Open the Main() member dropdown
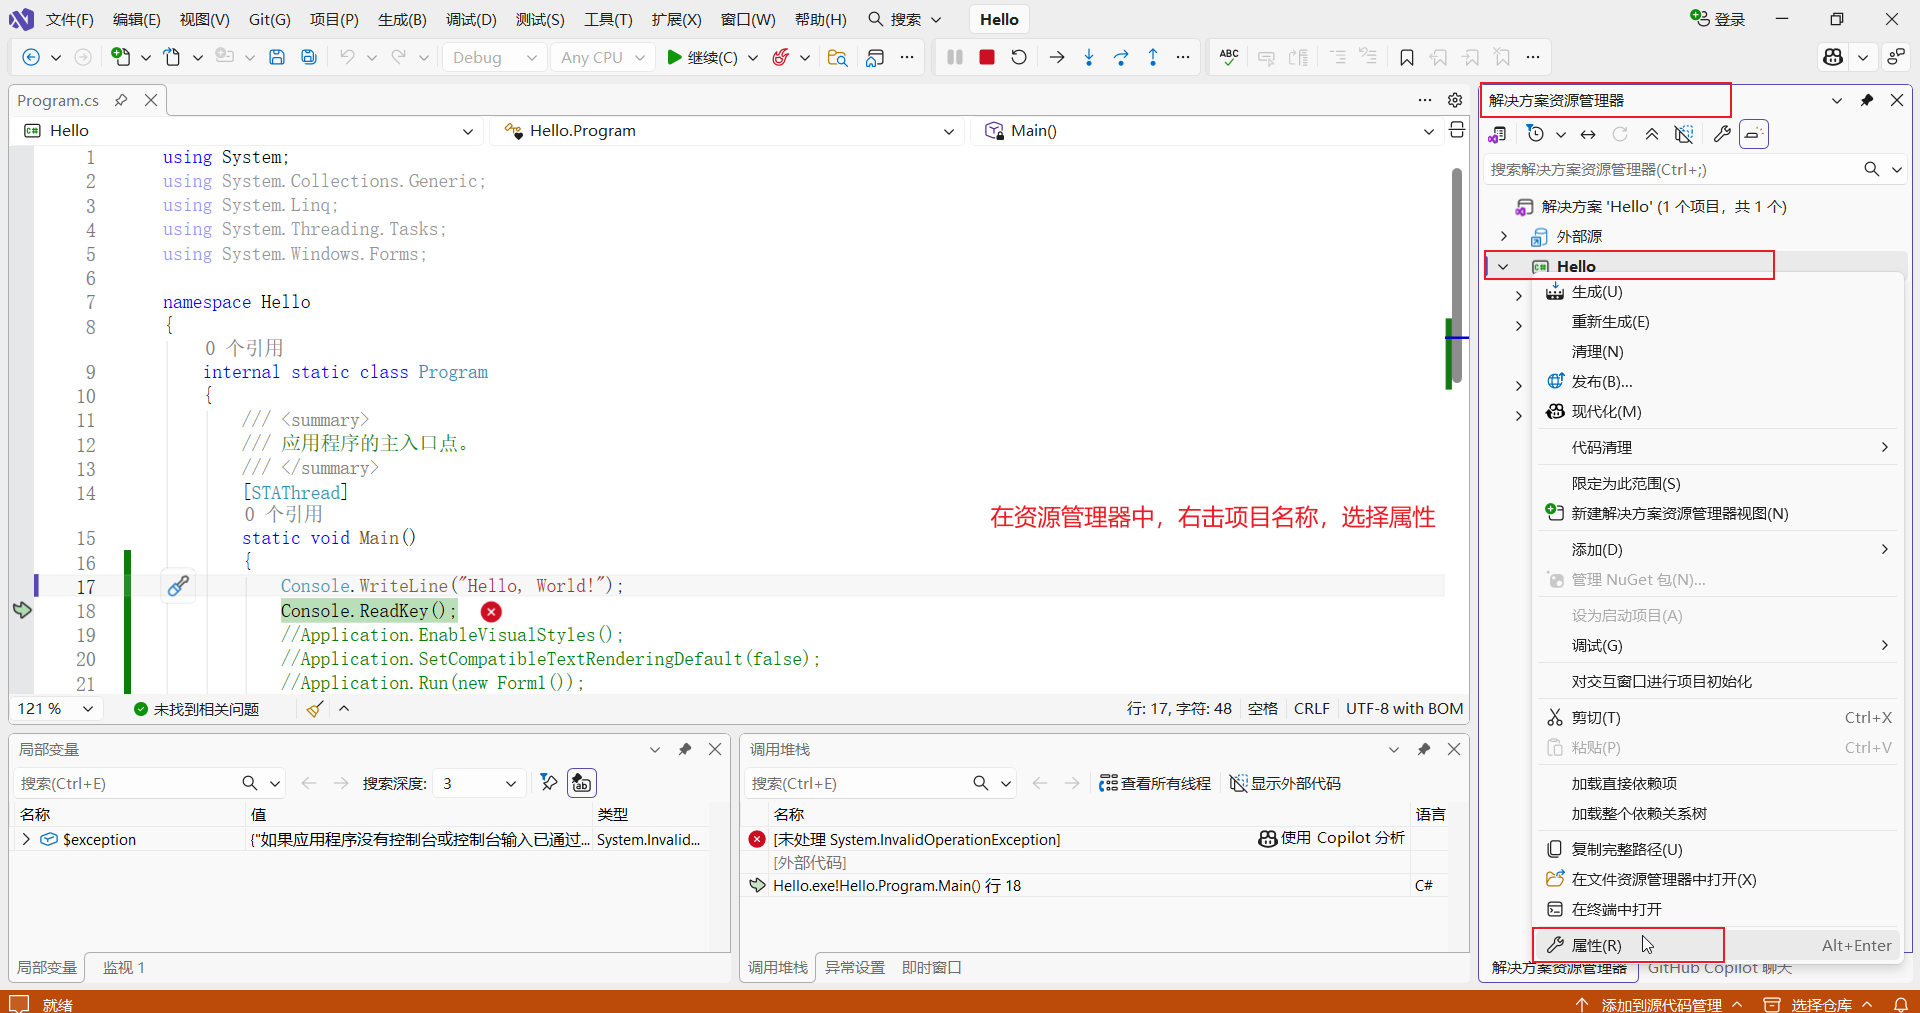 [x=1207, y=131]
